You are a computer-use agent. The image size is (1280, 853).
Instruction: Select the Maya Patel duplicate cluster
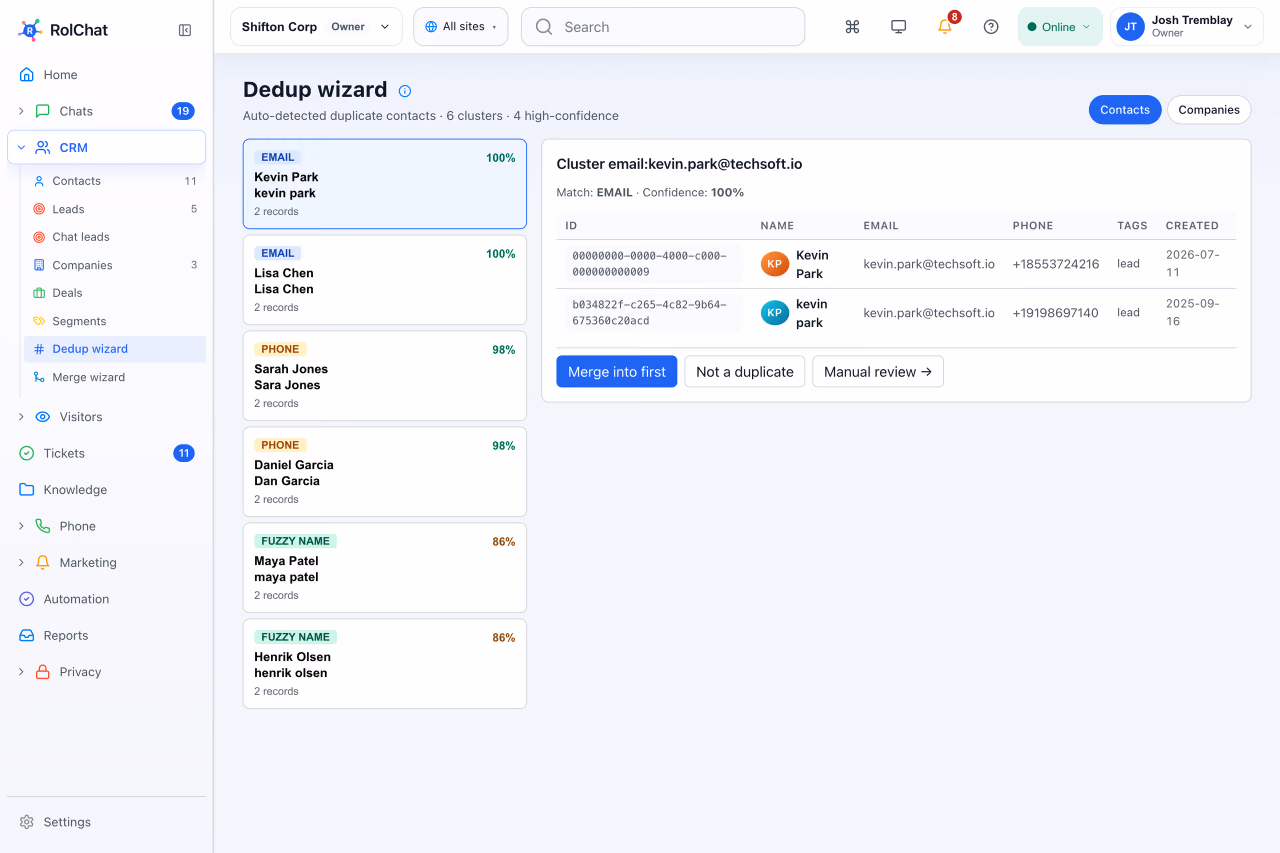pos(385,568)
